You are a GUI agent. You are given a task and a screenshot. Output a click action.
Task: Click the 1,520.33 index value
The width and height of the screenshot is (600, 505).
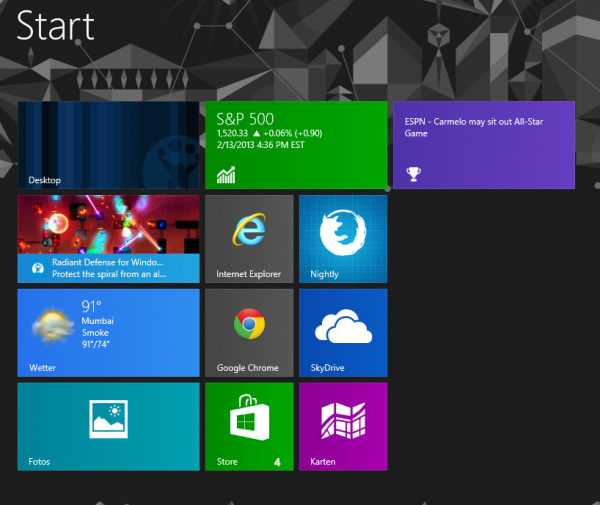point(232,133)
